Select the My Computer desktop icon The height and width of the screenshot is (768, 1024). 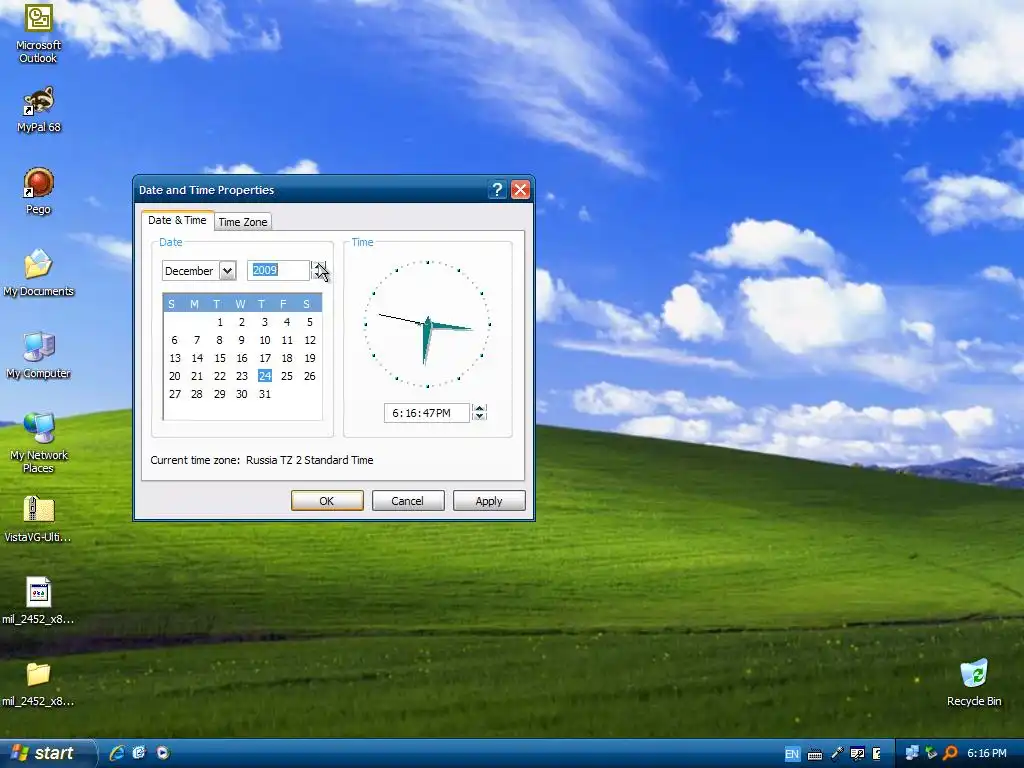pyautogui.click(x=39, y=355)
